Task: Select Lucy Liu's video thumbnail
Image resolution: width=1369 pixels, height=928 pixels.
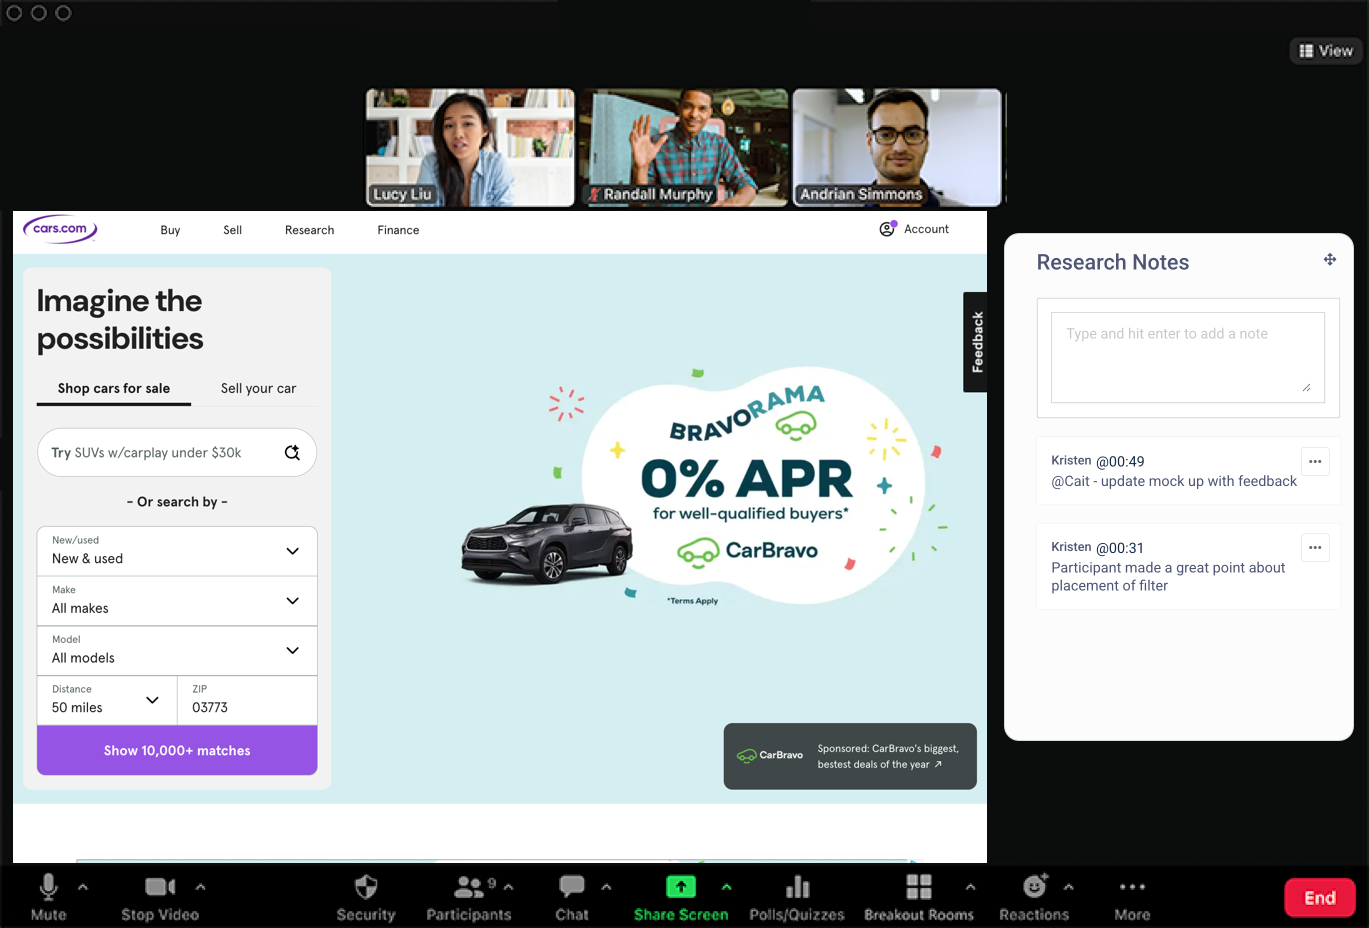Action: 470,148
